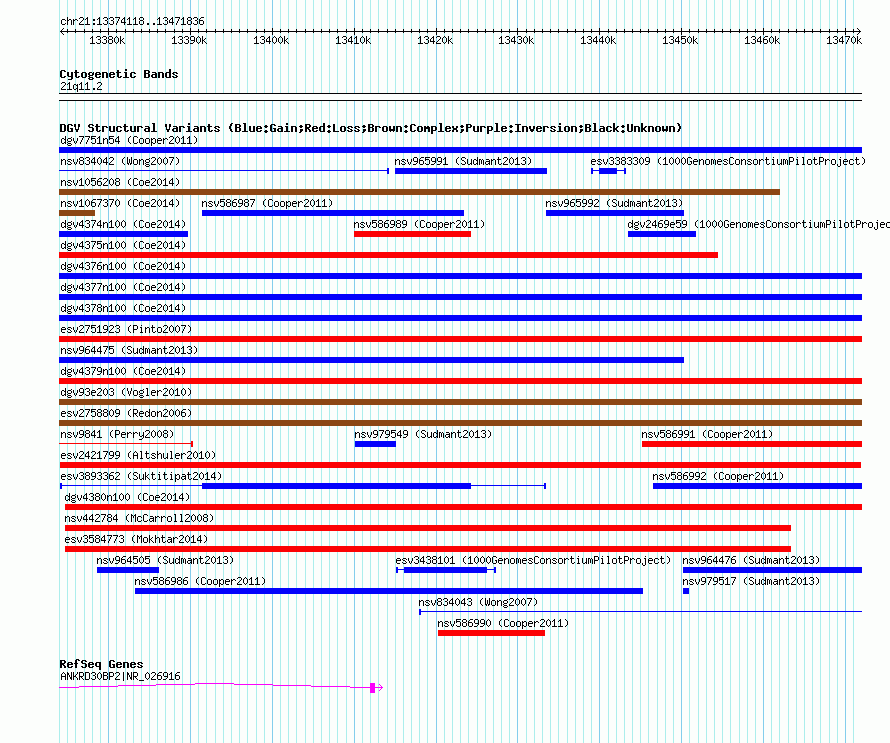
Task: Open nsv442784 (McCarroll2008) label
Action: (139, 518)
